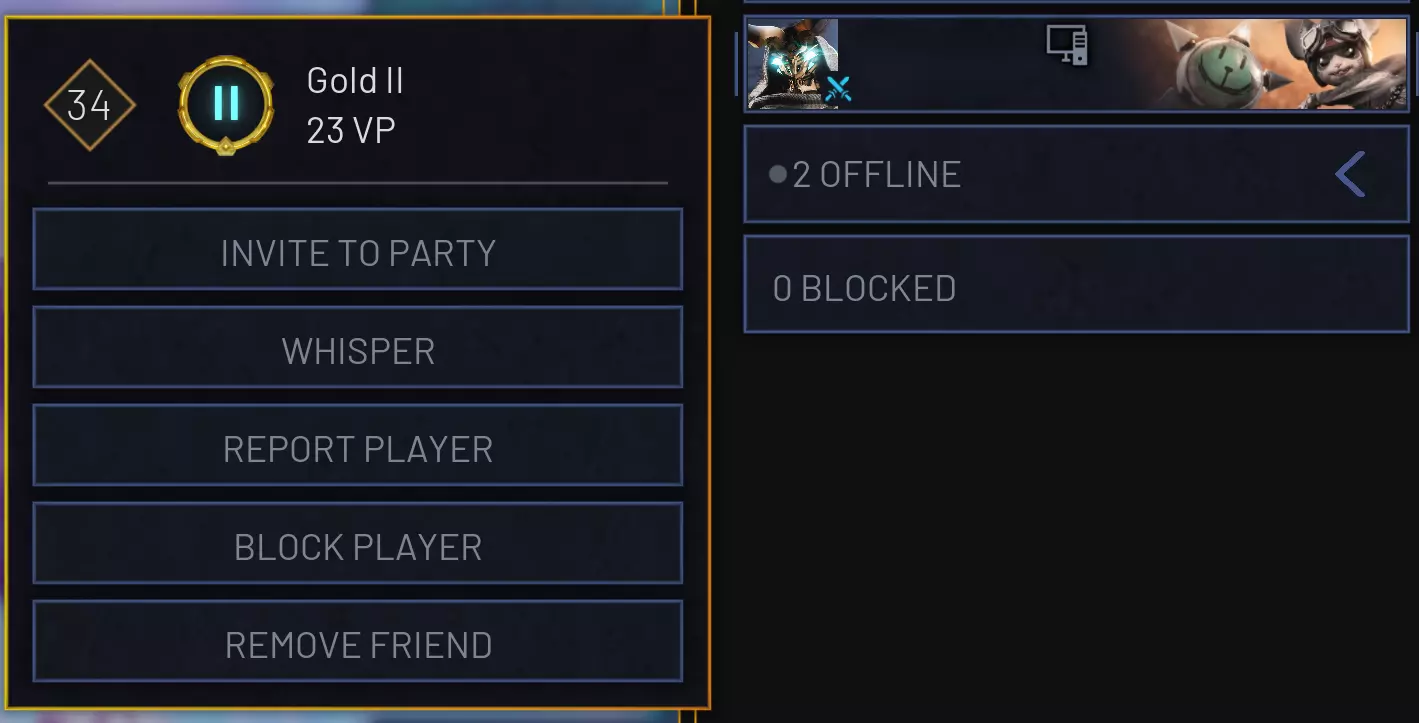Click the PC platform icon
Screen dimensions: 1419x723
click(x=1067, y=45)
